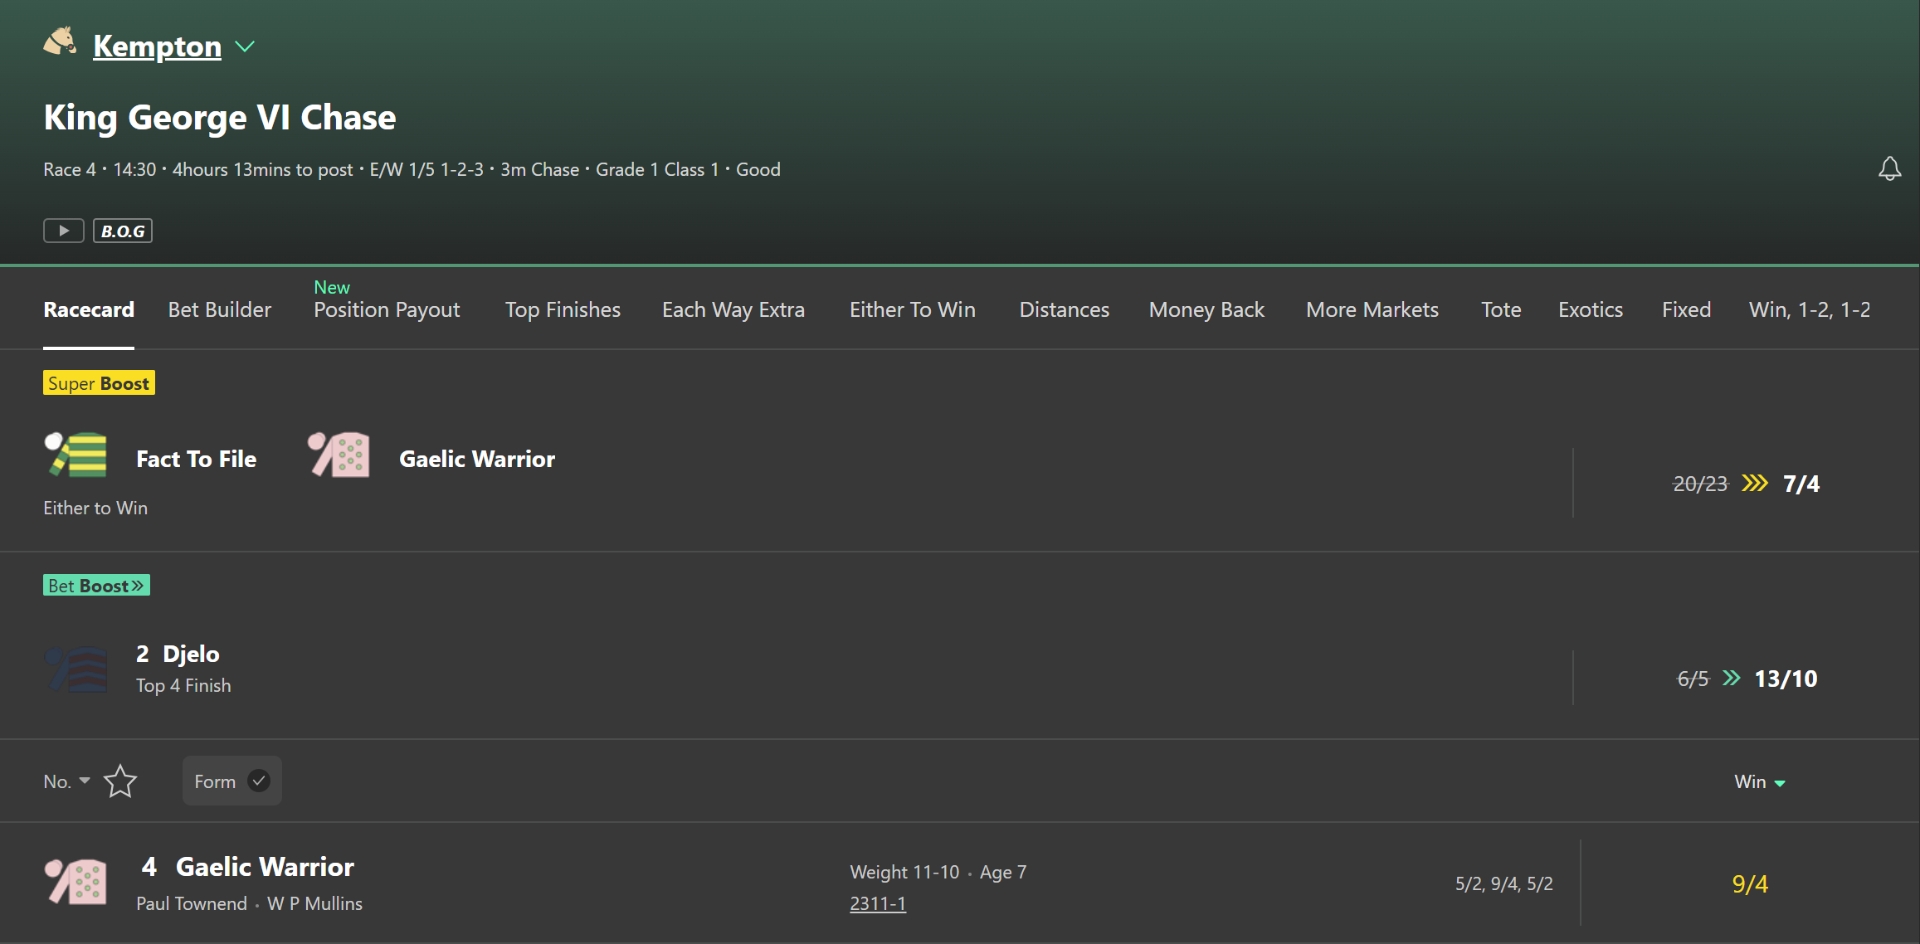
Task: Select Fact To File's jockey silks icon
Action: [x=75, y=455]
